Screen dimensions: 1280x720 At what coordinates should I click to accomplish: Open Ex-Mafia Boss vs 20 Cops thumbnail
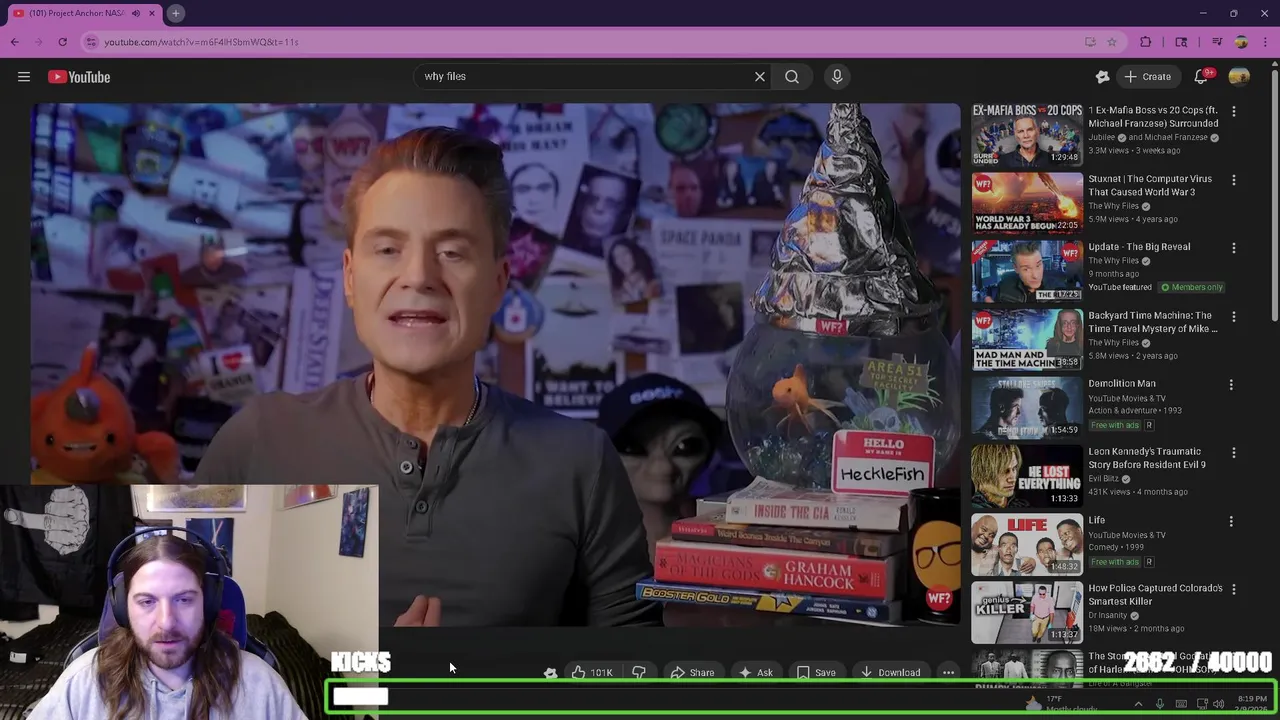tap(1027, 134)
